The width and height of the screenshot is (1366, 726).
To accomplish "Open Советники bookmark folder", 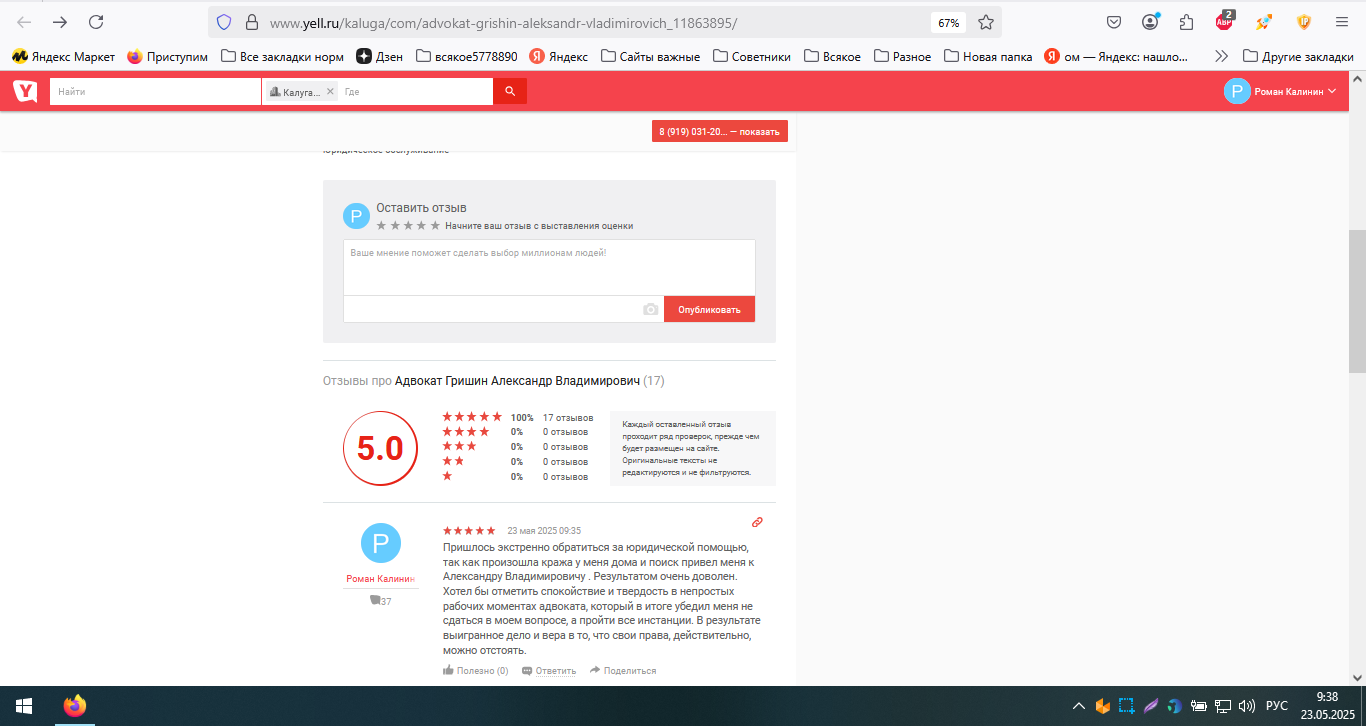I will point(752,57).
